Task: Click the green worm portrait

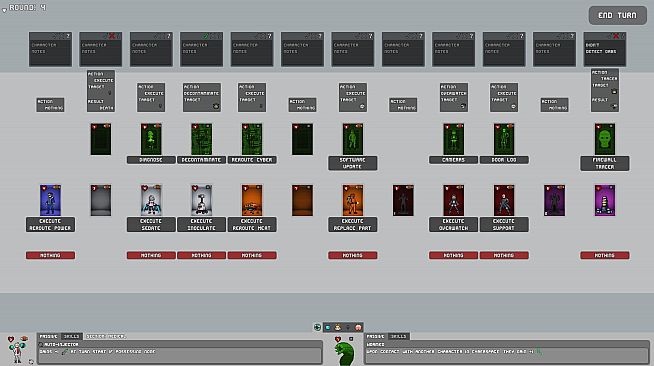Action: pos(345,353)
